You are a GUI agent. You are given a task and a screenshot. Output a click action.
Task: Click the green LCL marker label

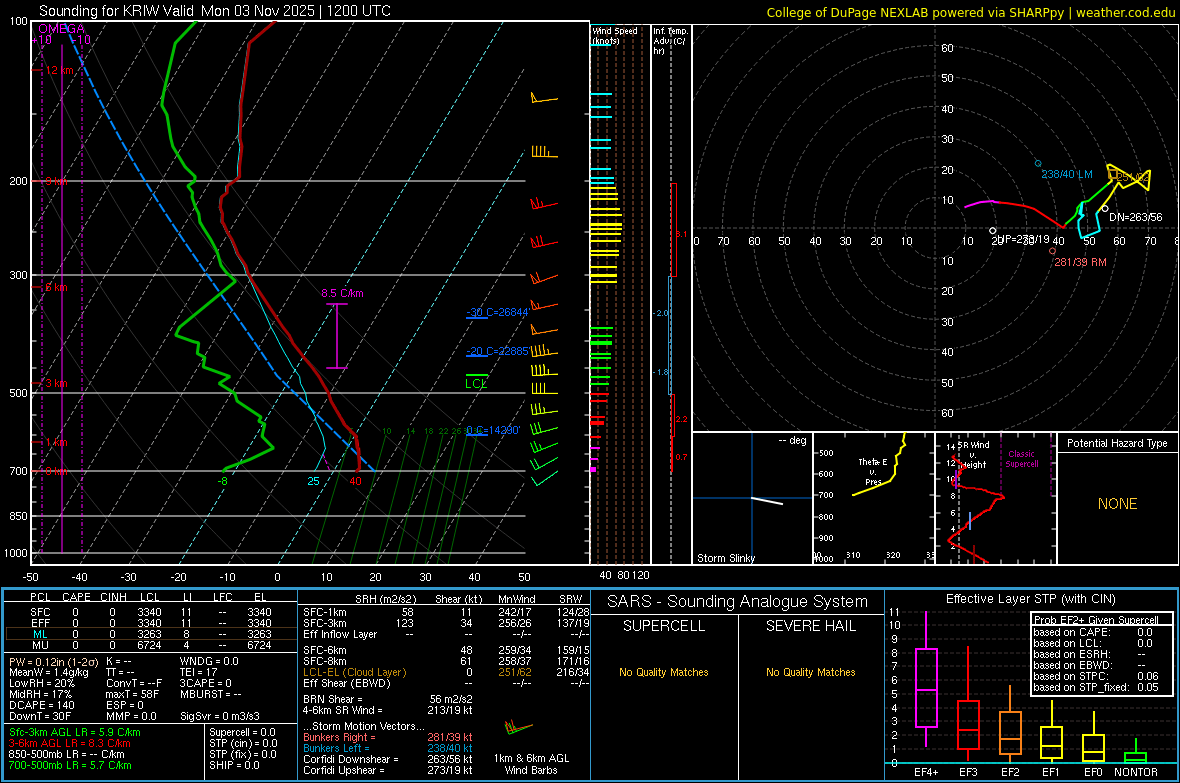(x=476, y=383)
